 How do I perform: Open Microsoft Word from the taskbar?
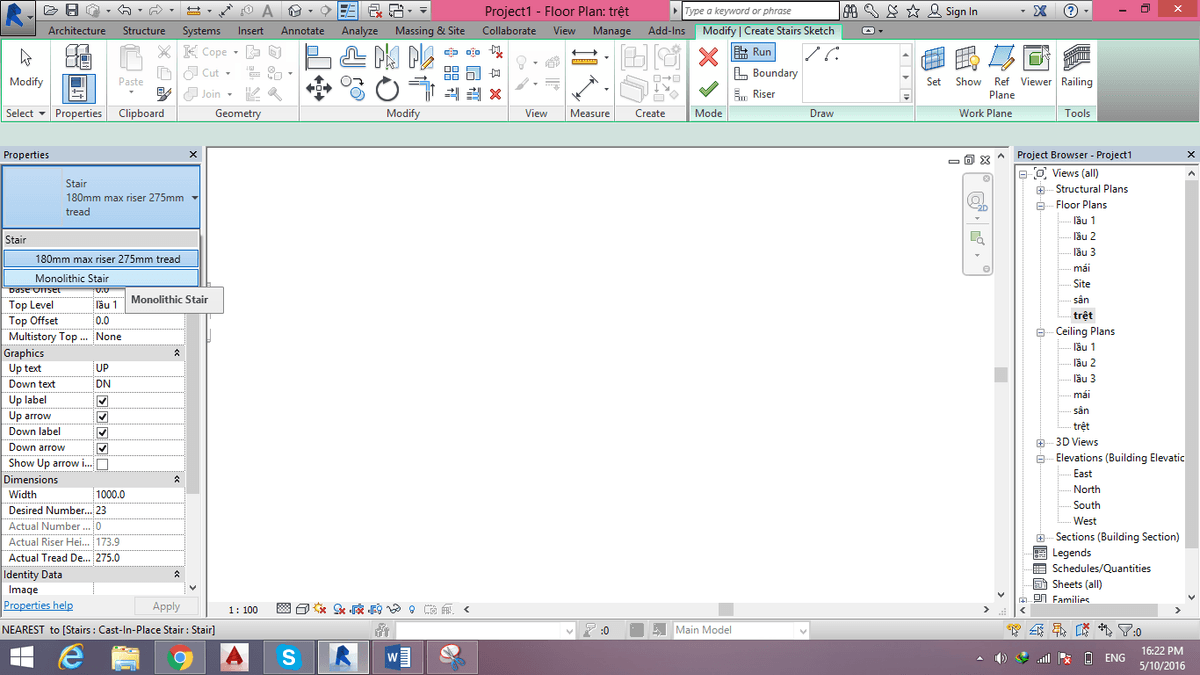click(397, 657)
